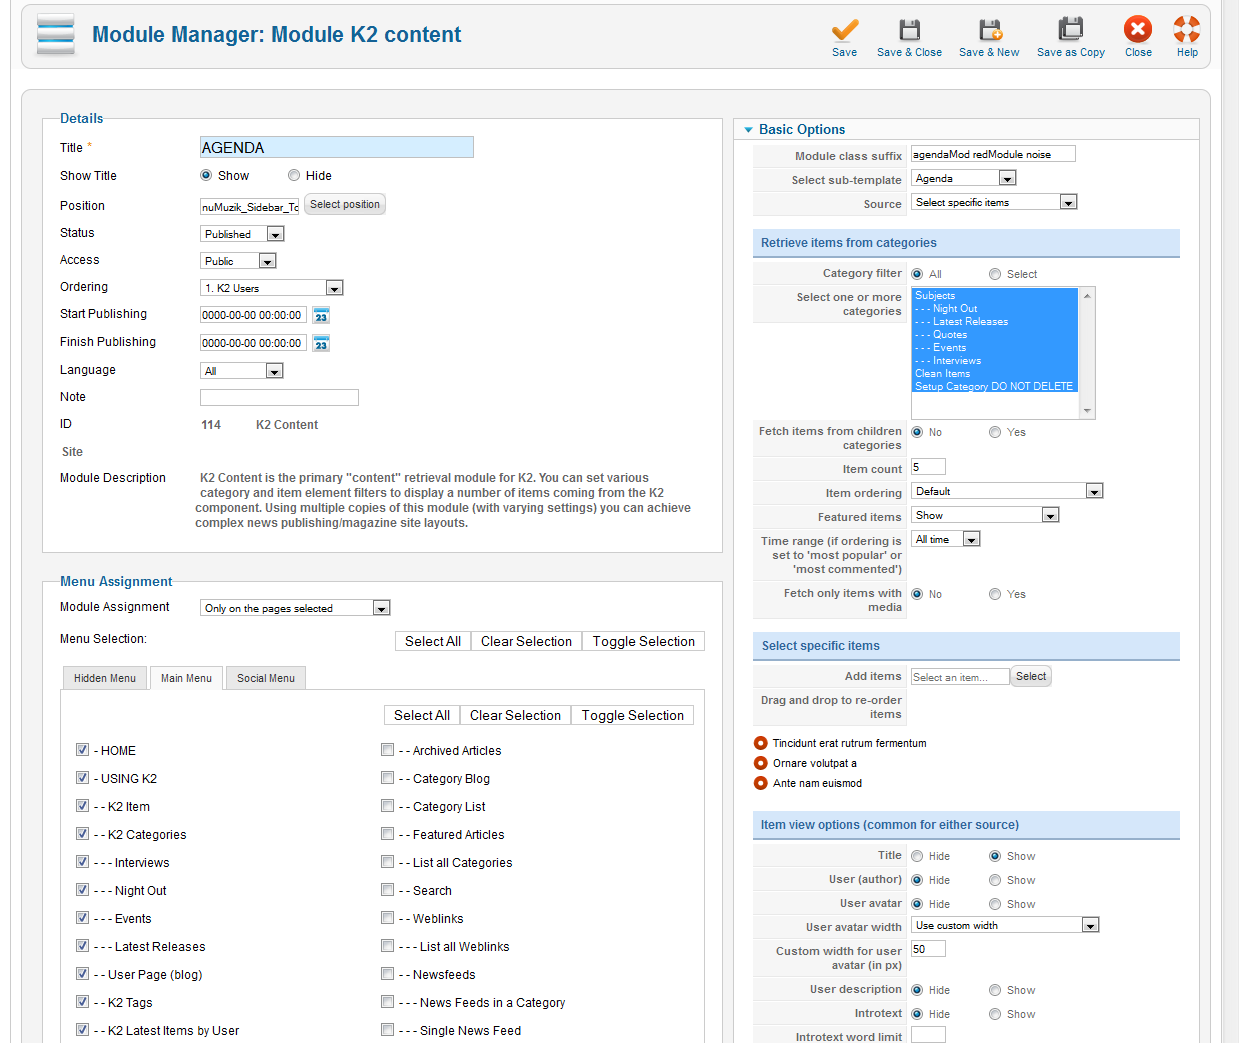Click Custom width for user avatar field
The width and height of the screenshot is (1249, 1043).
928,949
